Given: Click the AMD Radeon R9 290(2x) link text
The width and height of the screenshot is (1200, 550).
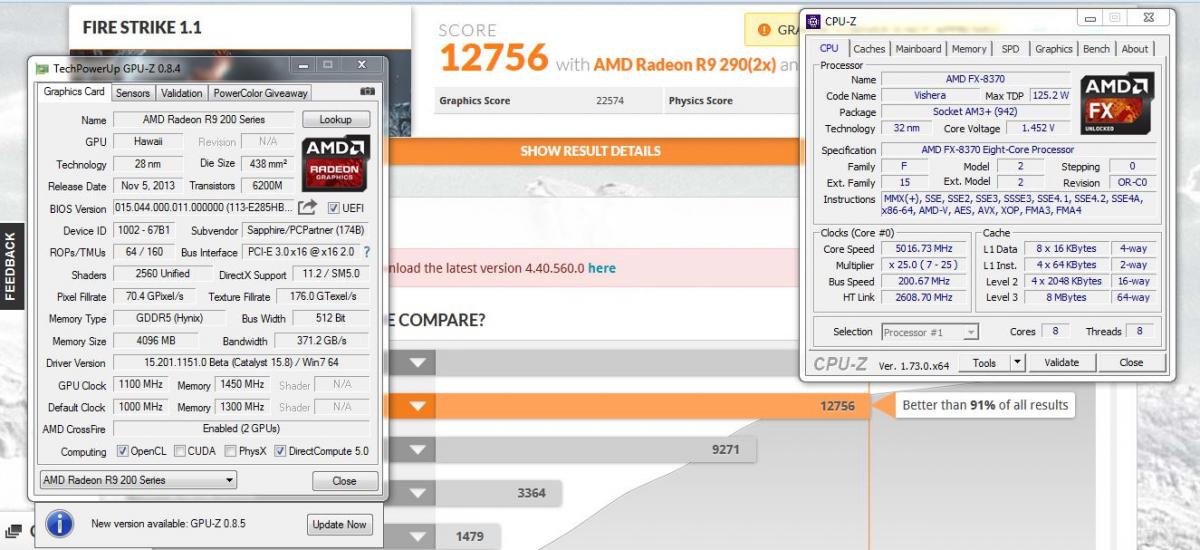Looking at the screenshot, I should point(685,64).
